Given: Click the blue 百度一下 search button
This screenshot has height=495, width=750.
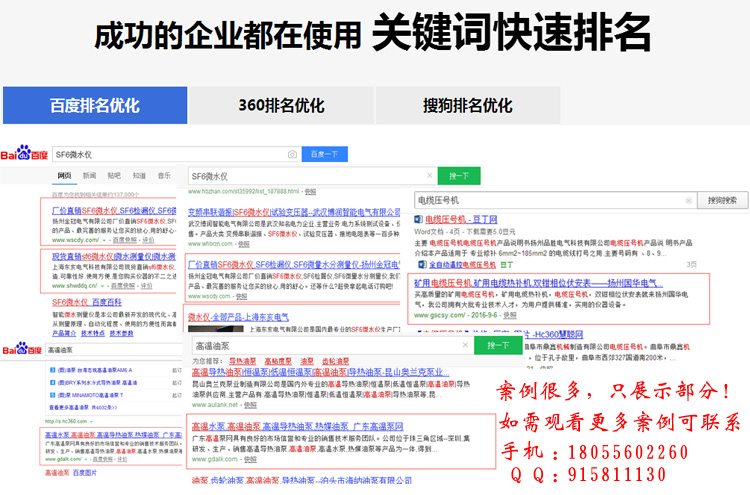Looking at the screenshot, I should [x=324, y=154].
